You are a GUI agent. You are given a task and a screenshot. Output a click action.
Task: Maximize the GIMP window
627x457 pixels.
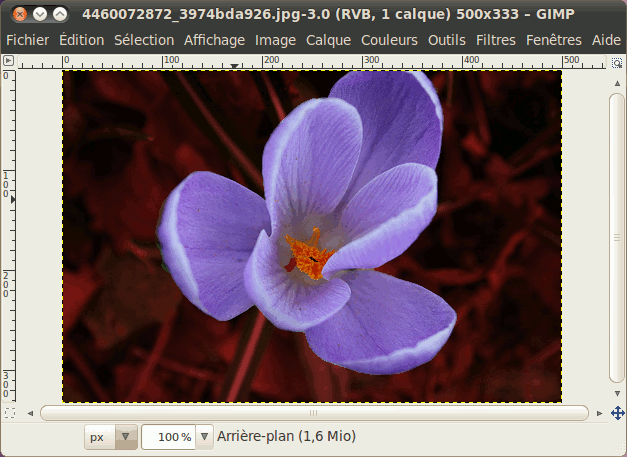[60, 14]
